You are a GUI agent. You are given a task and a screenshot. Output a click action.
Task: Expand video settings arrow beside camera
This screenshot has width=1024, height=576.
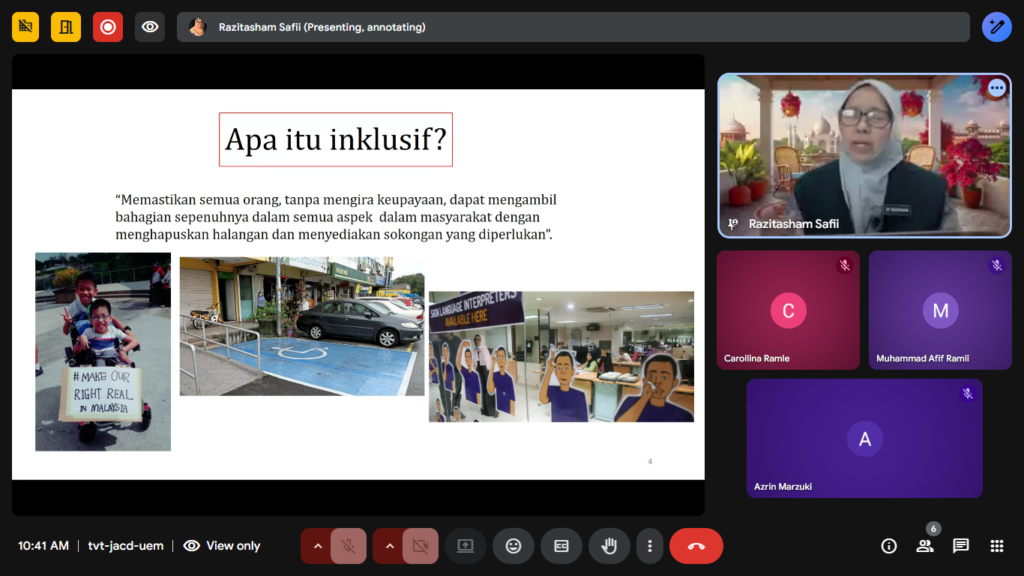[x=389, y=546]
